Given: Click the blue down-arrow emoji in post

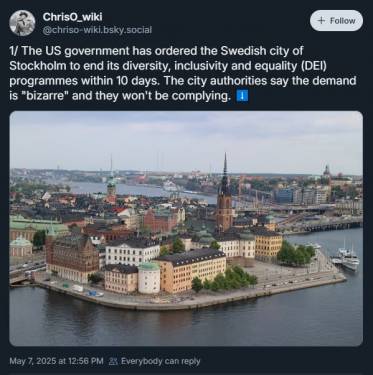Looking at the screenshot, I should coord(242,96).
